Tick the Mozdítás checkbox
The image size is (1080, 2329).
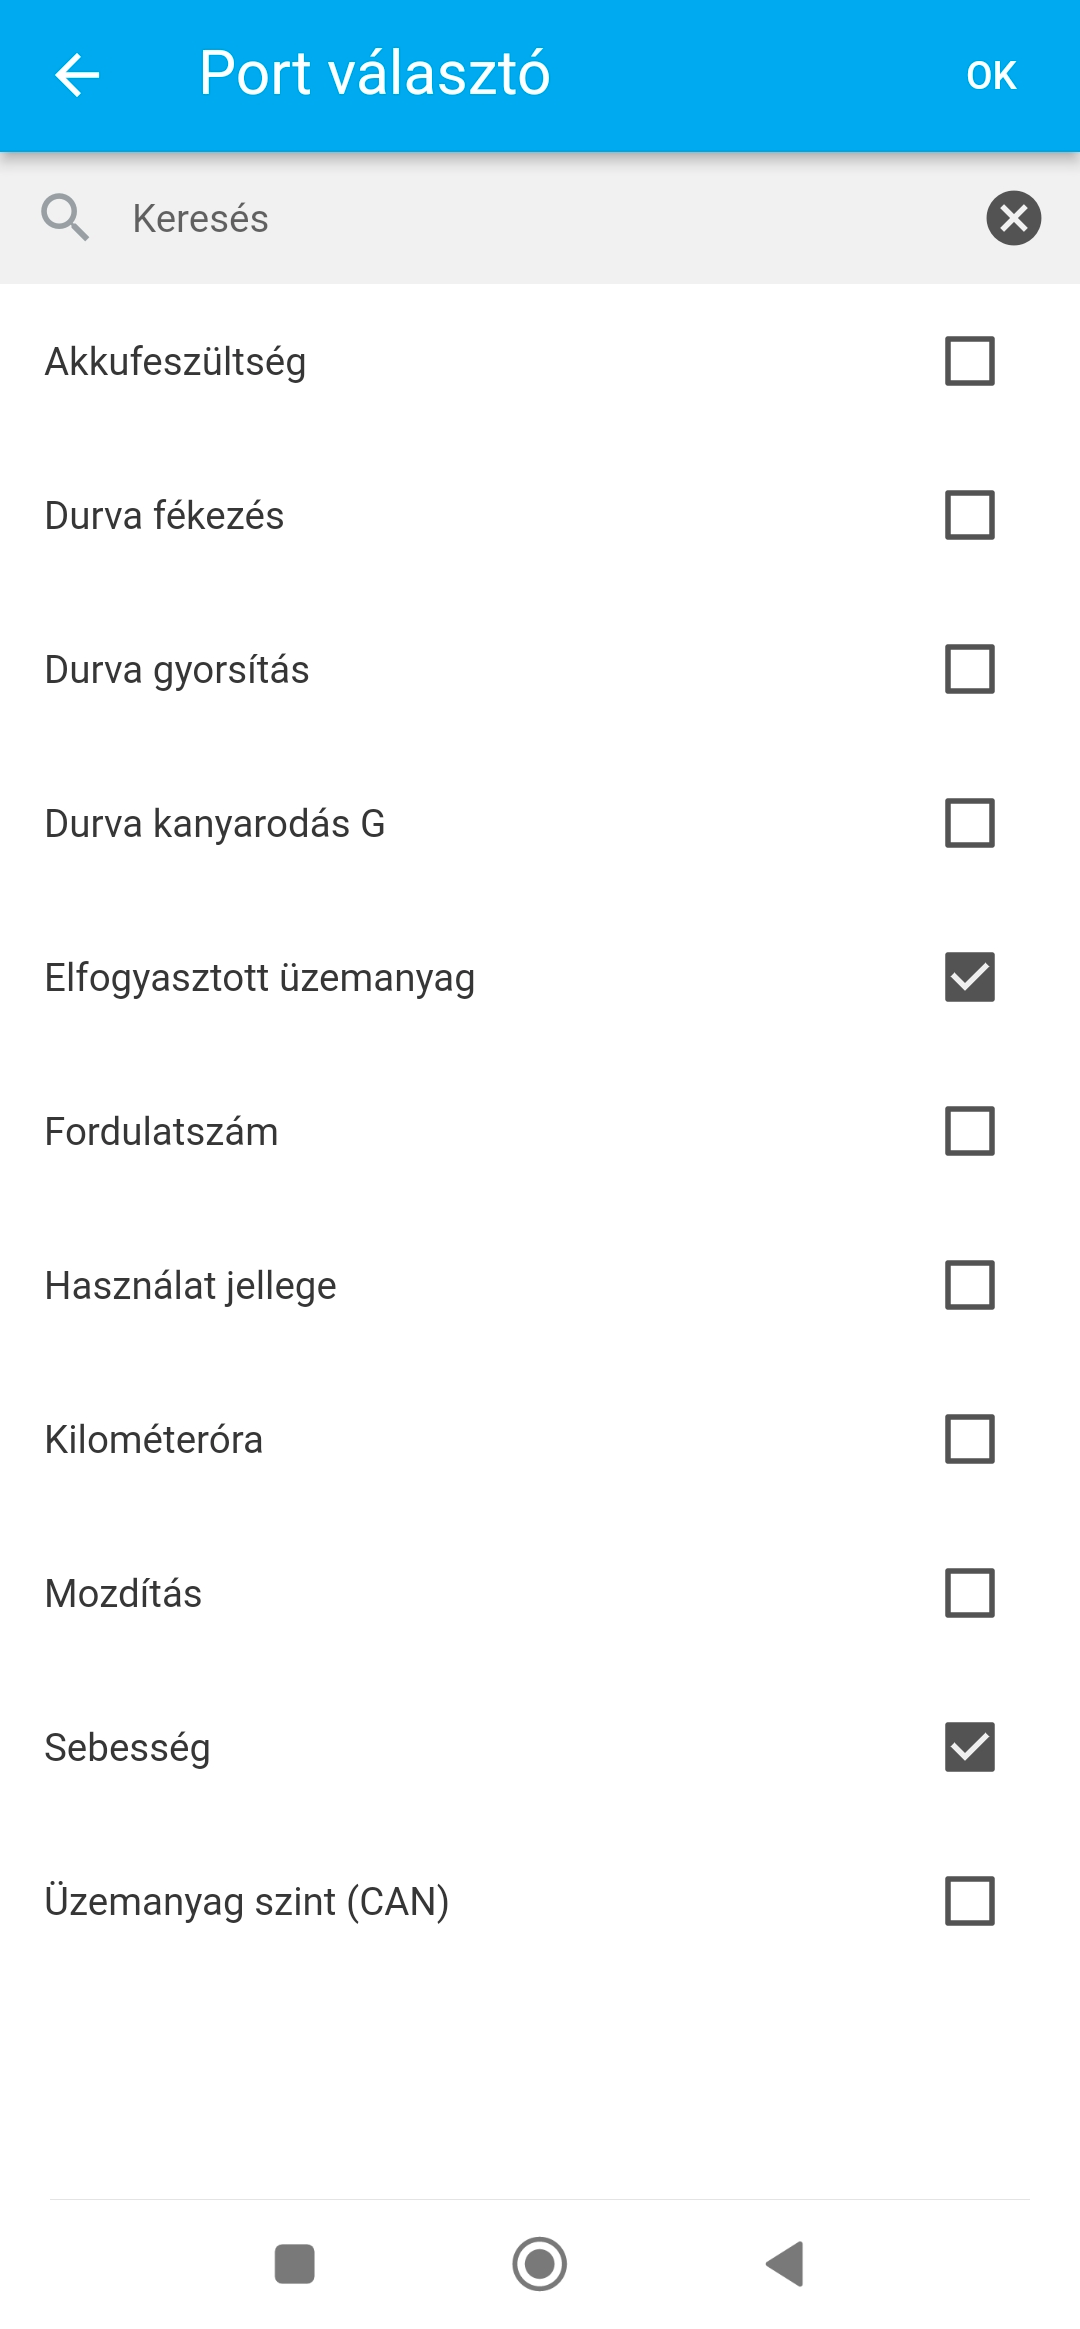coord(969,1593)
